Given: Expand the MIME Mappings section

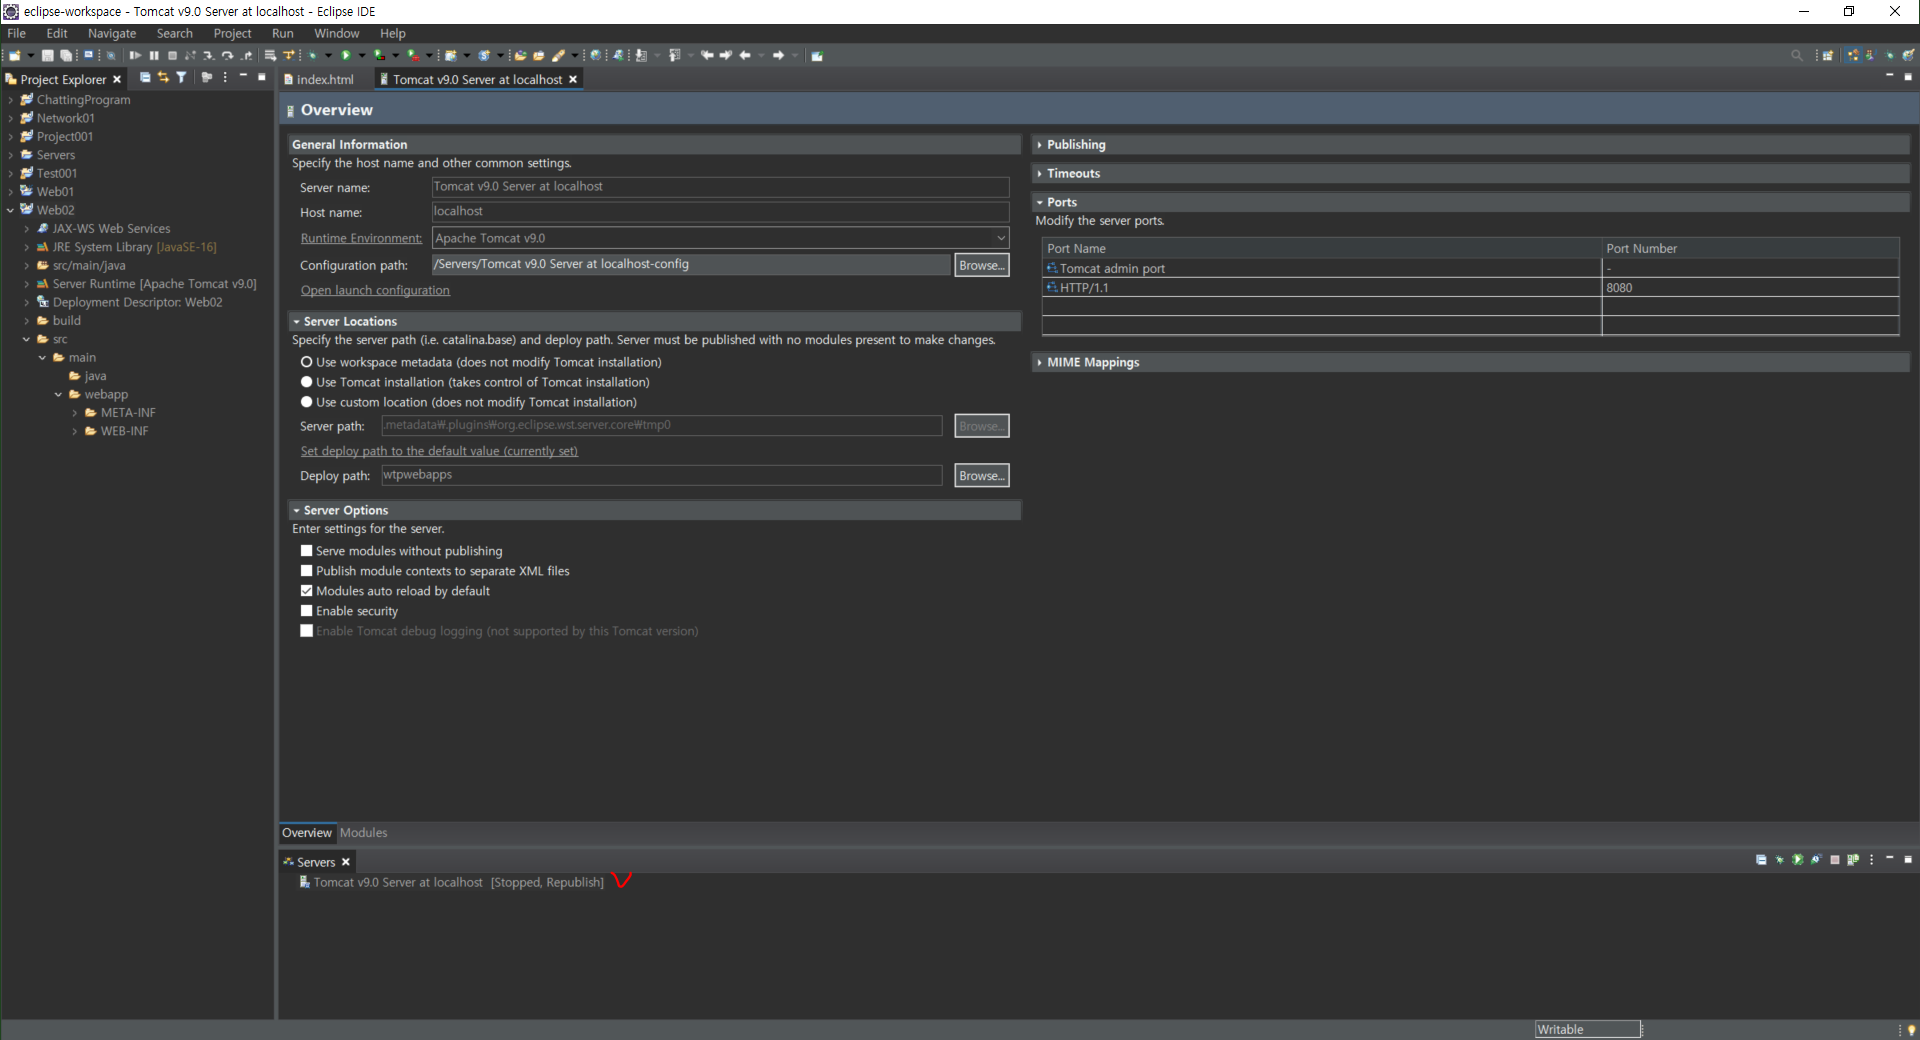Looking at the screenshot, I should click(1040, 363).
